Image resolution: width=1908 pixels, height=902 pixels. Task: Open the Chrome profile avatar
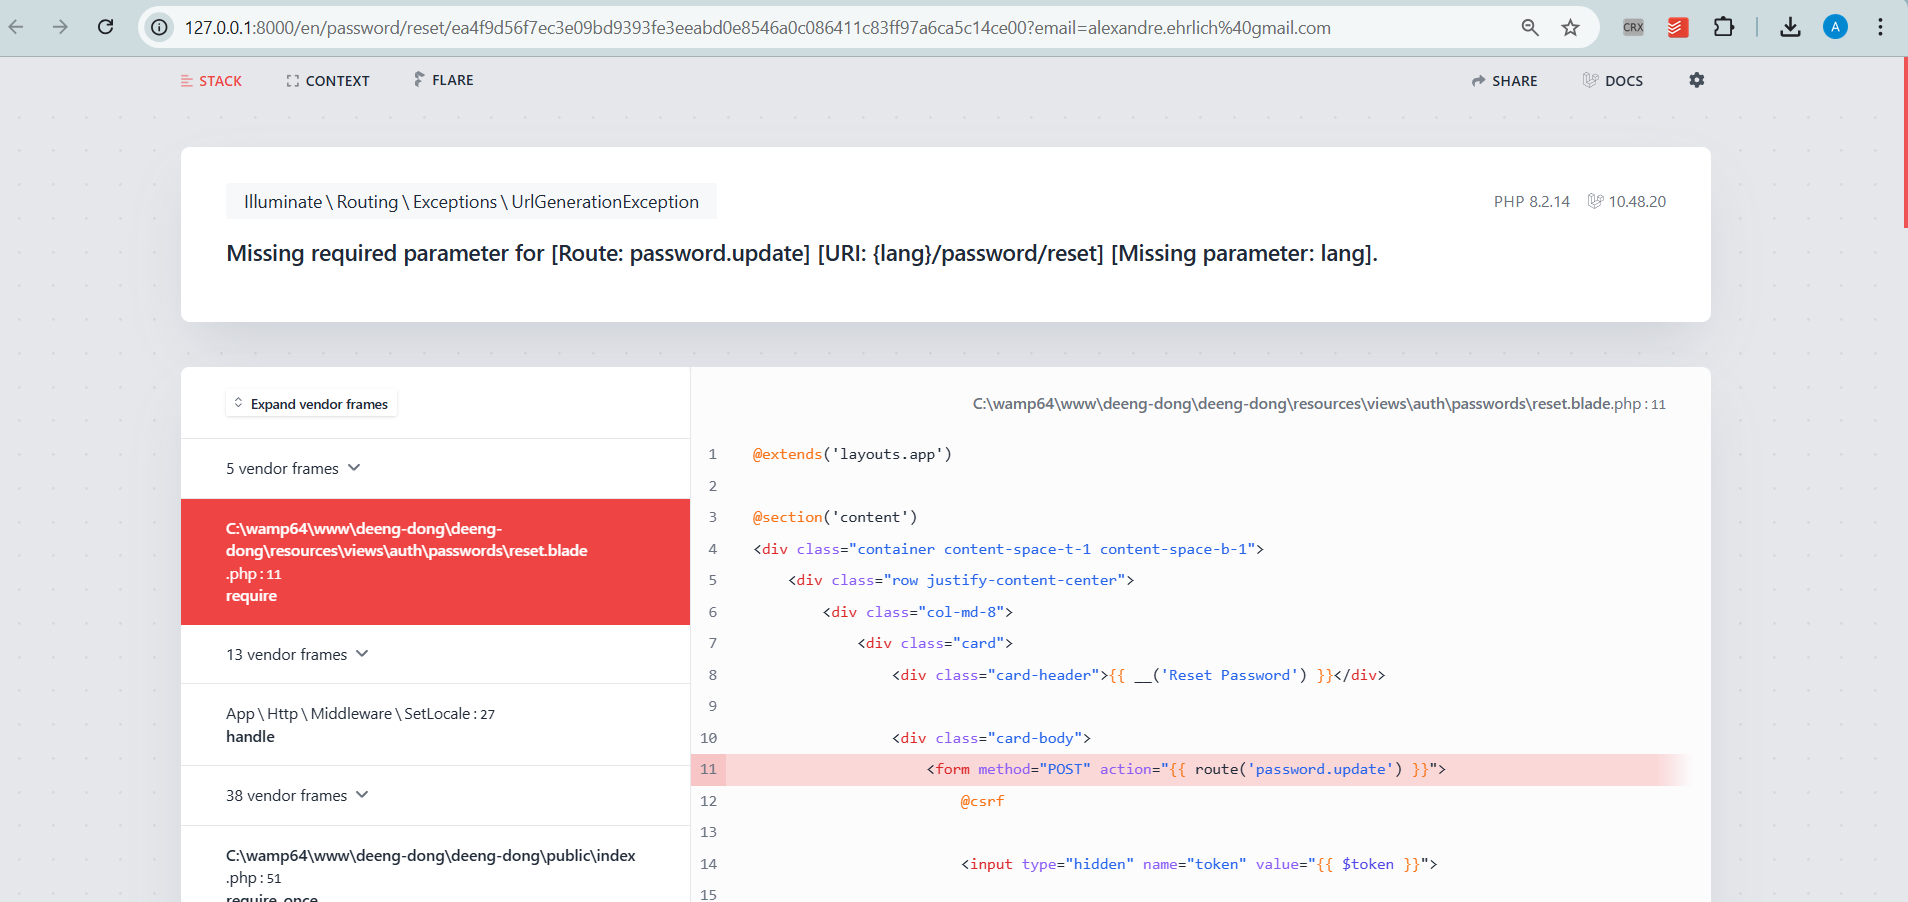pos(1835,27)
